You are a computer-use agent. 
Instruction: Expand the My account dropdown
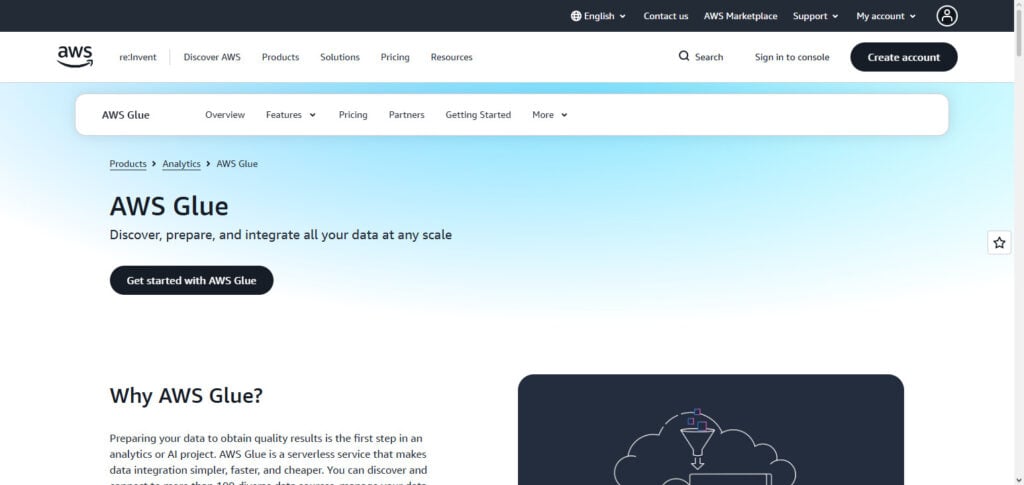(886, 16)
